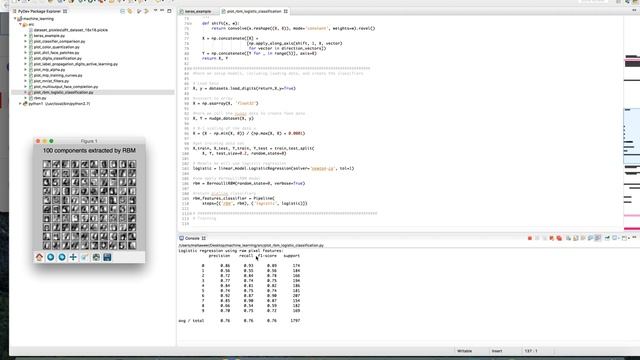640x360 pixels.
Task: Minimize the Console panel
Action: (634, 238)
